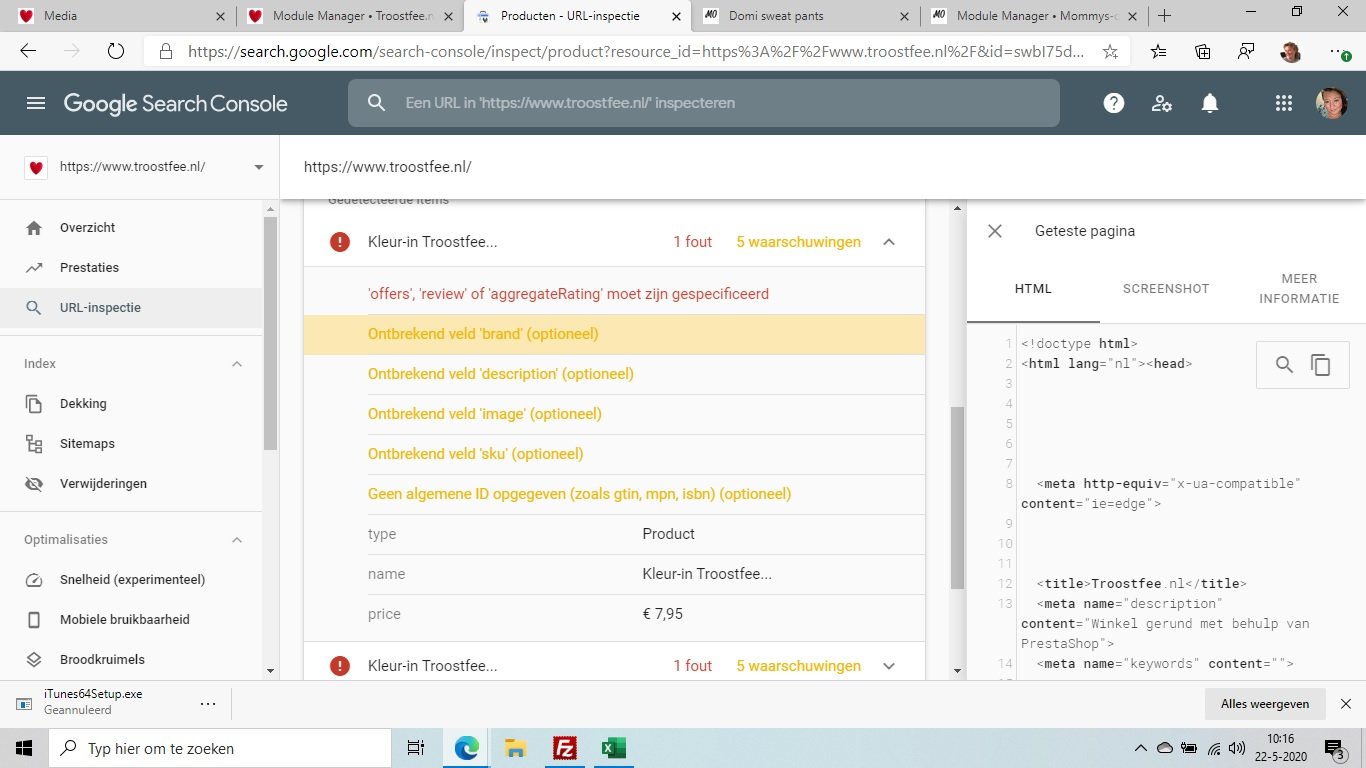This screenshot has width=1366, height=768.
Task: Select the missing 'sku' field warning
Action: click(x=614, y=454)
